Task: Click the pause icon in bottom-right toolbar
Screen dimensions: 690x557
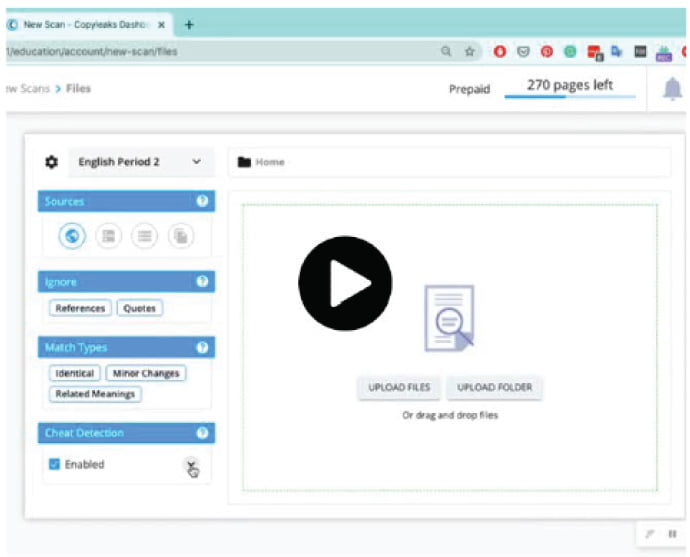Action: pyautogui.click(x=672, y=534)
